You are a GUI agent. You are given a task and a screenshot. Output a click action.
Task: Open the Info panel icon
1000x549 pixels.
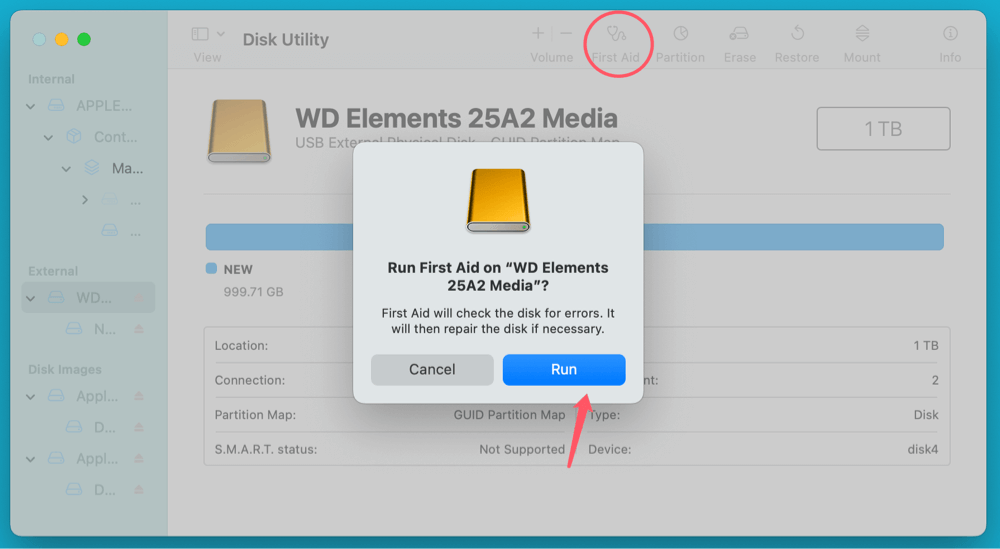tap(950, 34)
